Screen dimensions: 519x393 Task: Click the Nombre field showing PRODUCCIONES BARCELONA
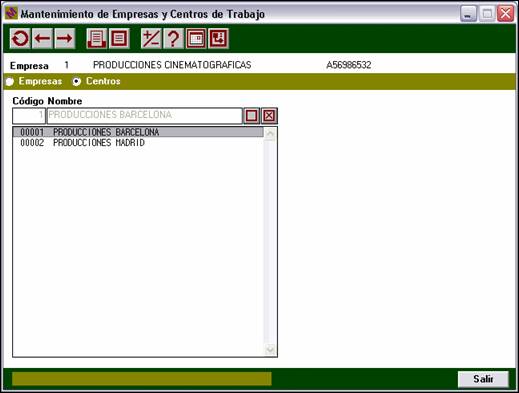coord(145,116)
